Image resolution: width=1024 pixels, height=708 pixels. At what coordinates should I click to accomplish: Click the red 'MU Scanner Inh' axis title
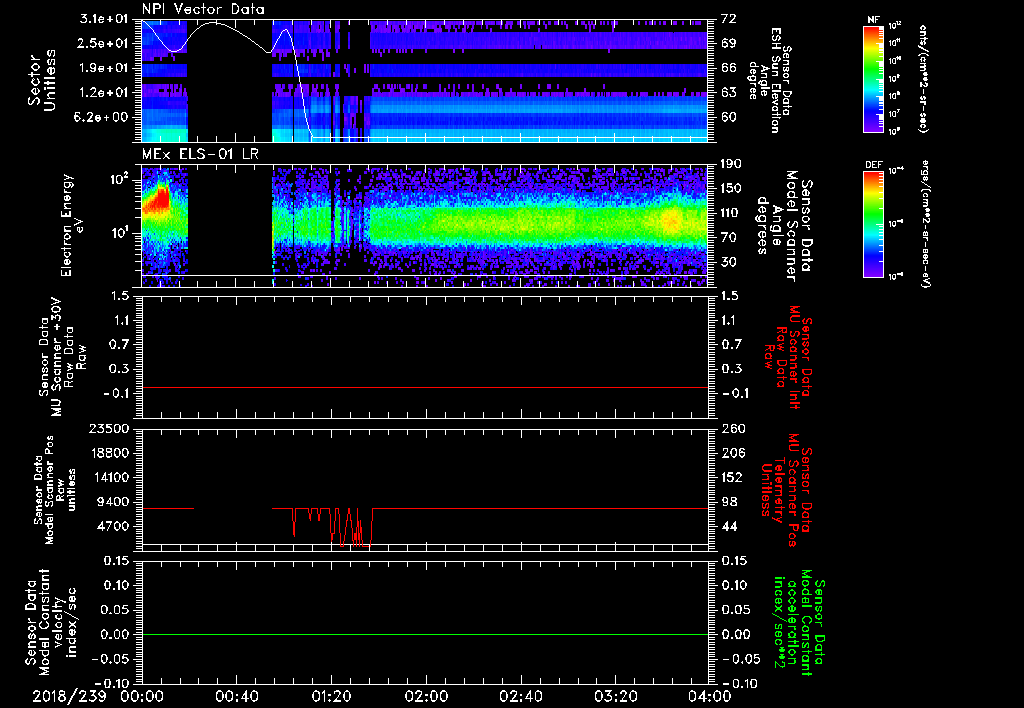click(x=787, y=357)
